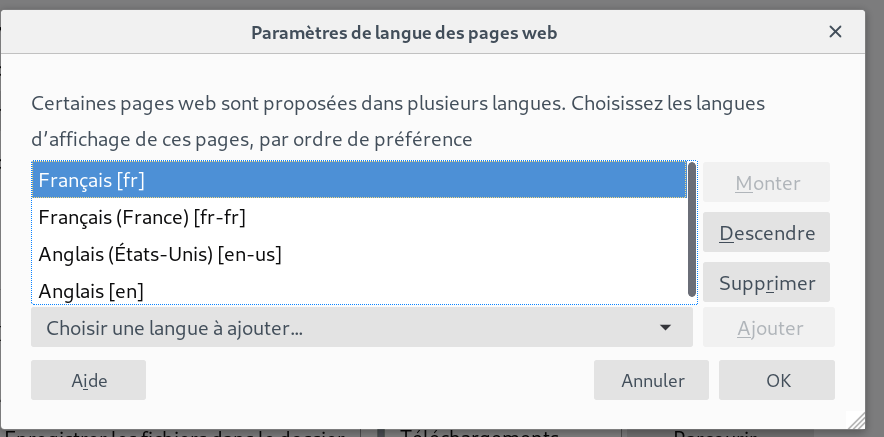Screen dimensions: 884x437
Task: Click the resize grip in dialog corner
Action: click(855, 419)
